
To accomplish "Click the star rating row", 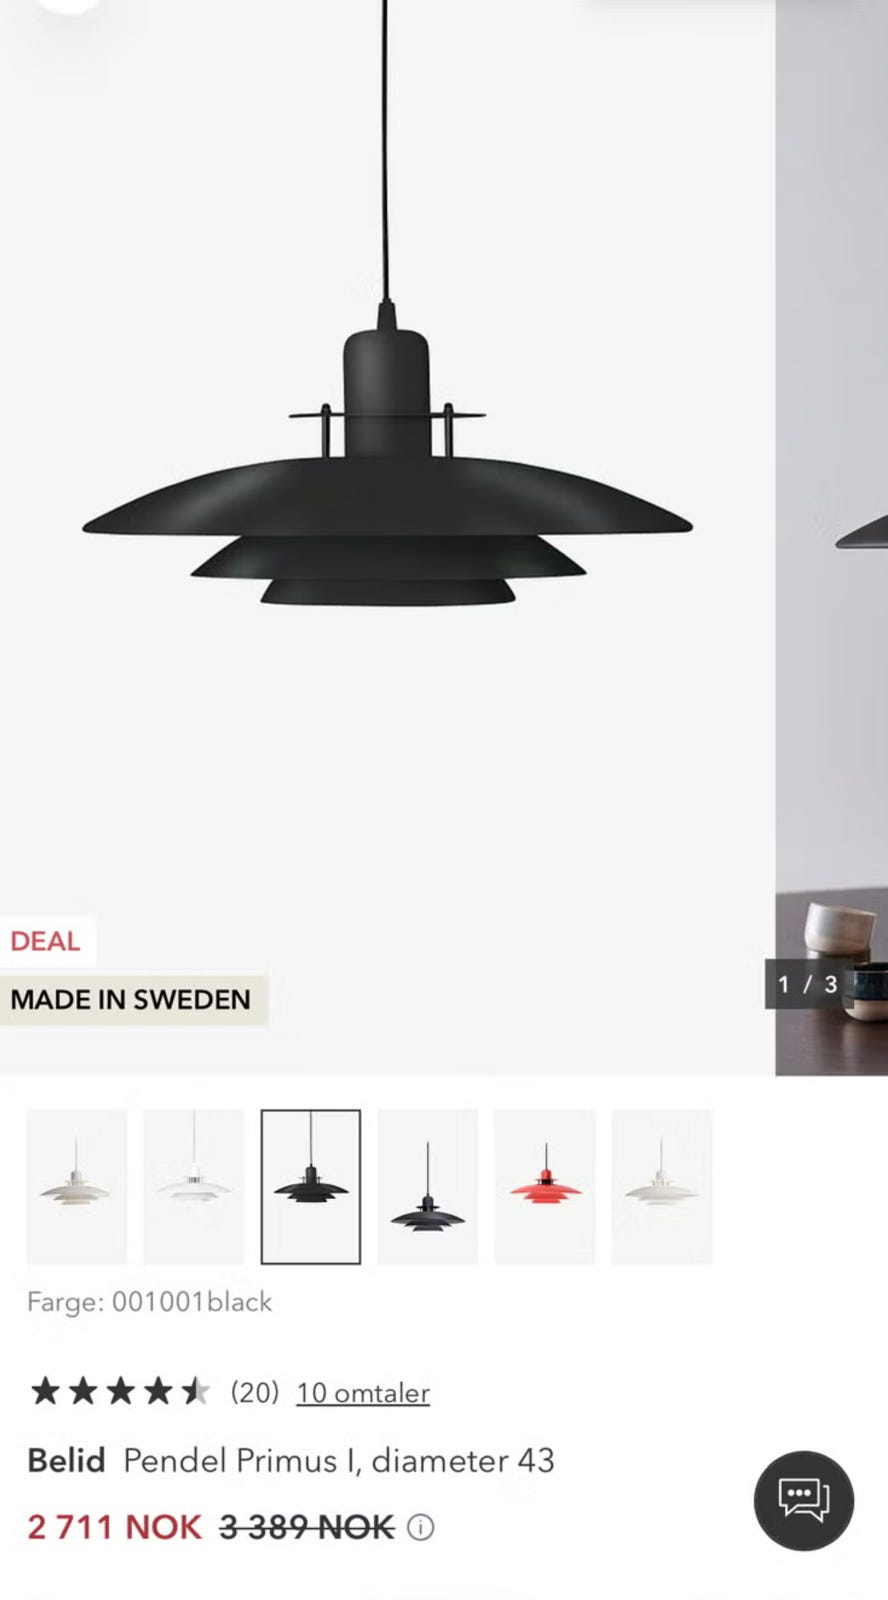I will [x=119, y=1391].
